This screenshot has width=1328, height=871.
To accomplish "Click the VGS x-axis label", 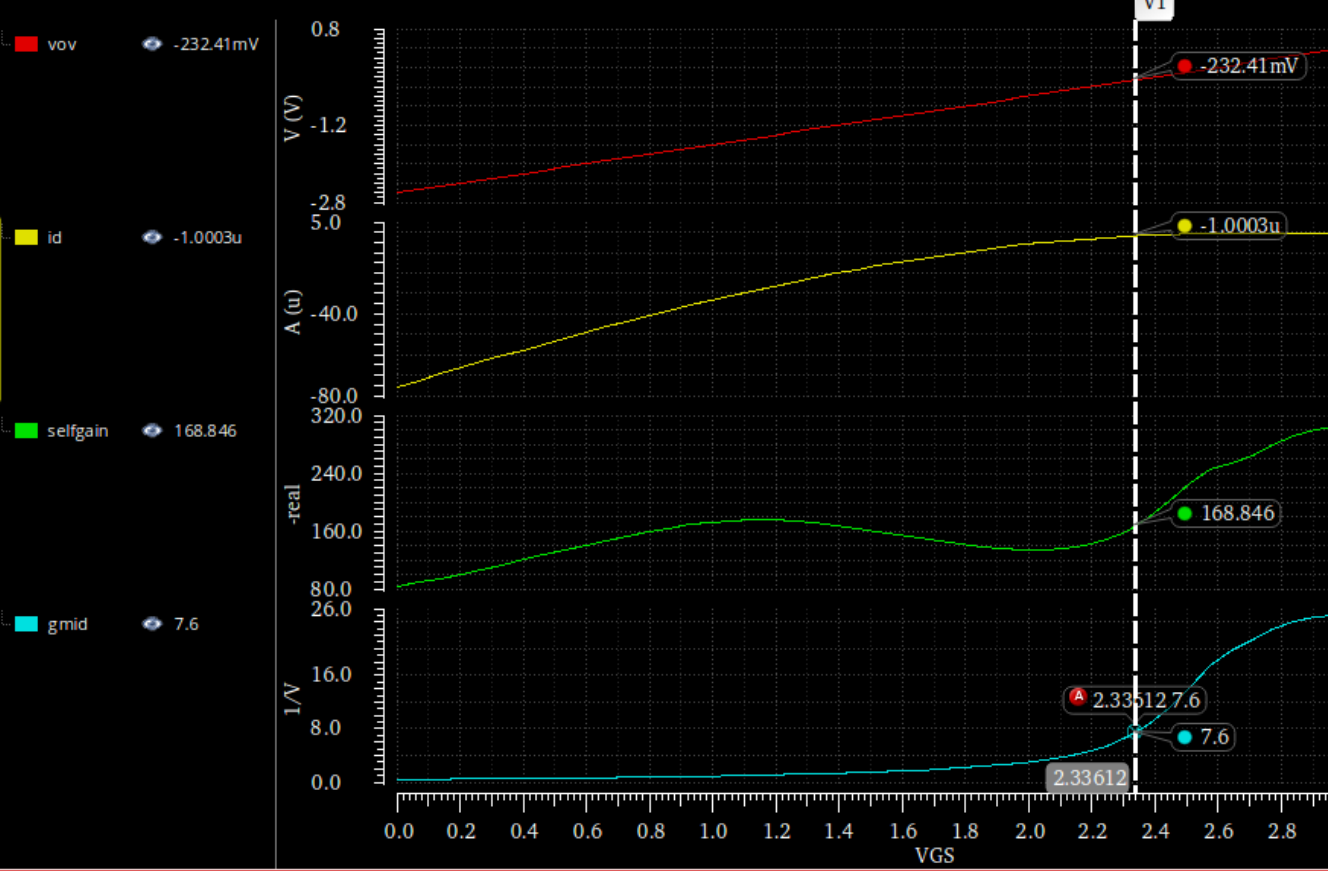I will pyautogui.click(x=934, y=856).
